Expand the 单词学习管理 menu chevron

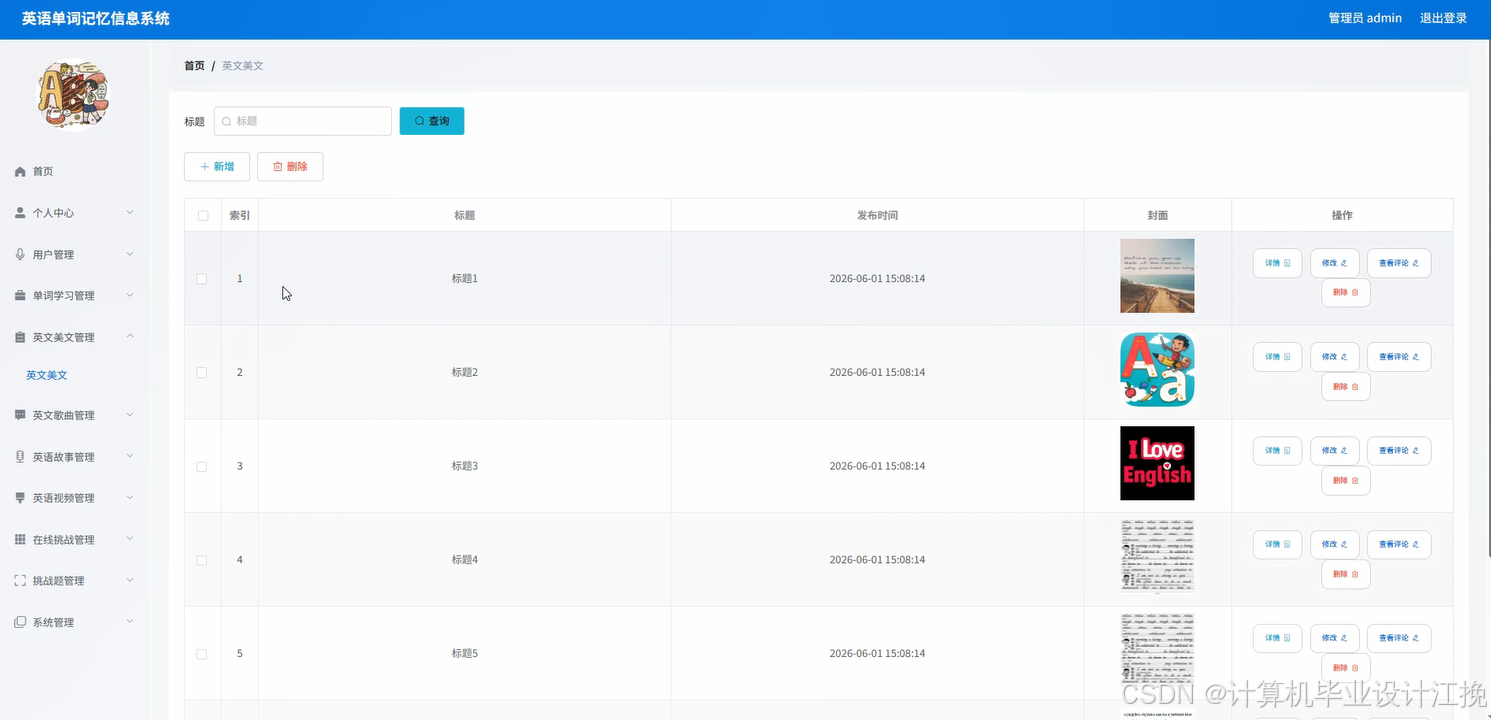130,296
